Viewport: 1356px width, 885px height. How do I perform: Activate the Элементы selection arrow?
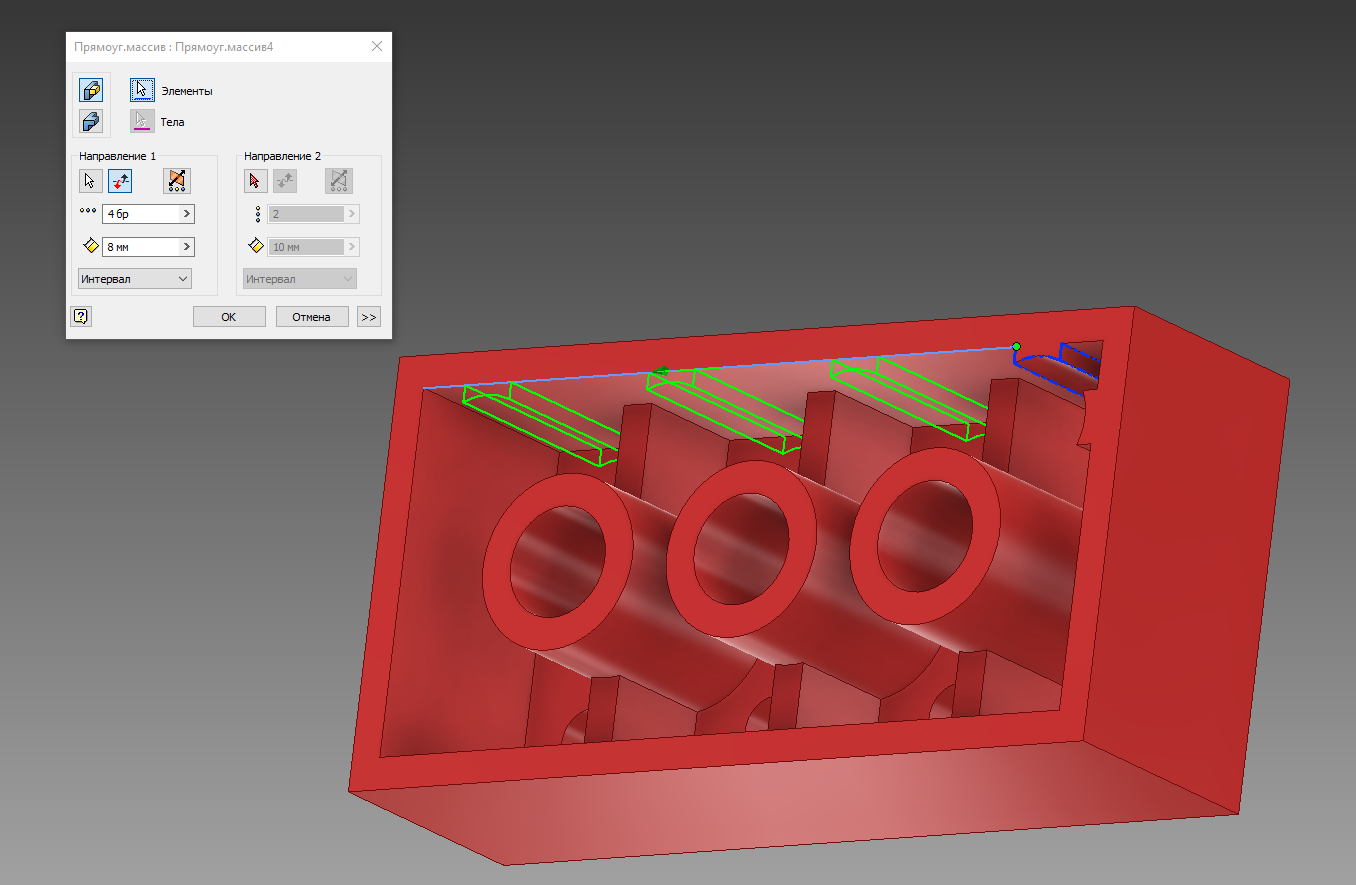[142, 90]
